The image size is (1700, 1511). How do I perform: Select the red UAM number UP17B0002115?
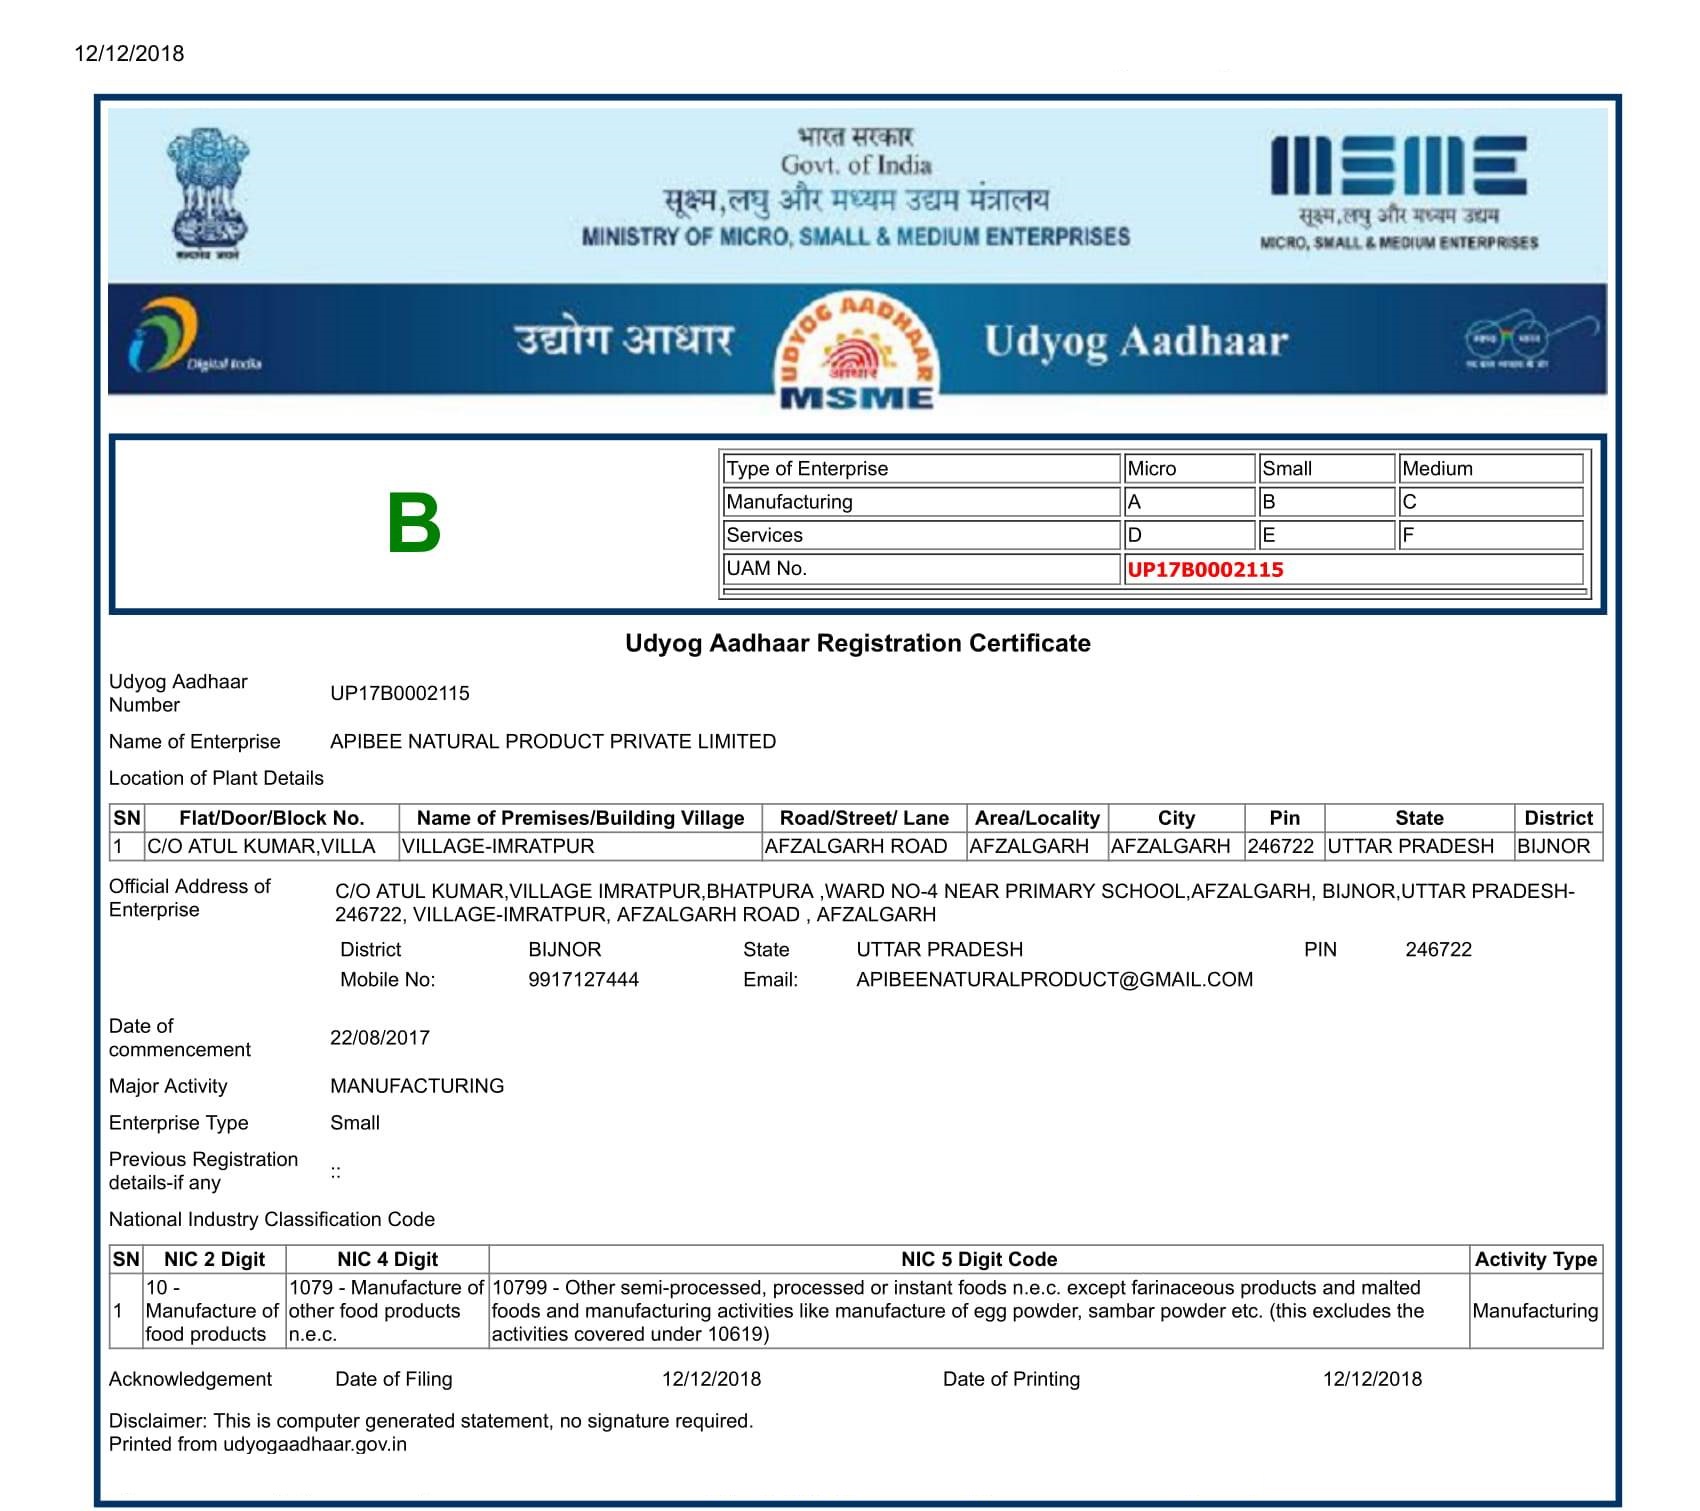click(1205, 570)
